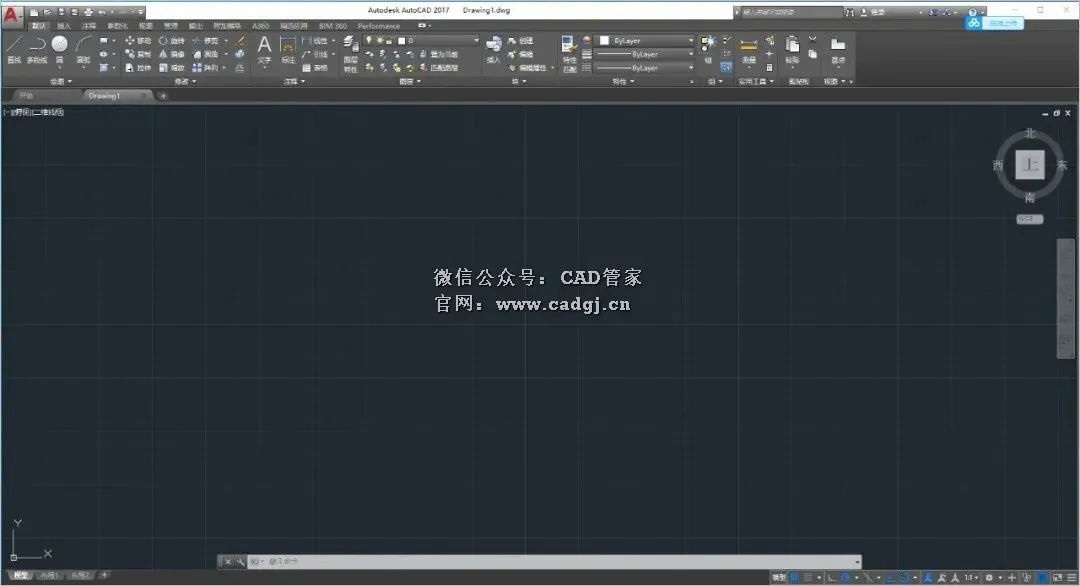The width and height of the screenshot is (1080, 586).
Task: Click the Array (阵列) tool
Action: (x=206, y=68)
